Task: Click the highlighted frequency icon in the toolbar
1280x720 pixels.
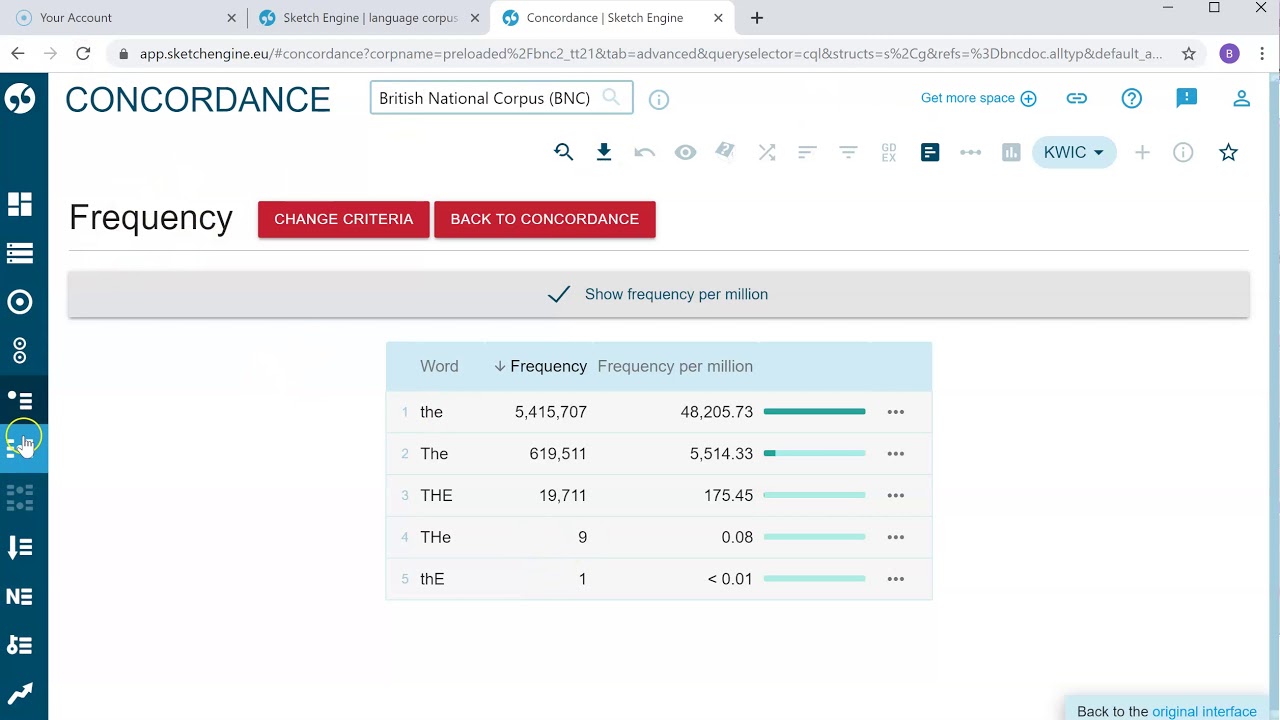Action: 930,152
